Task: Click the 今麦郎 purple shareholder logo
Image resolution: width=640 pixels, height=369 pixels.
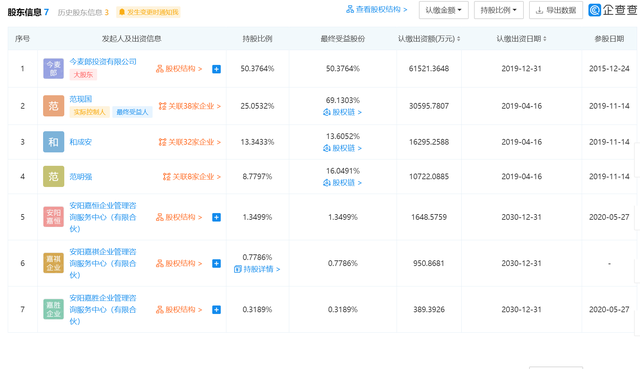Action: coord(53,69)
